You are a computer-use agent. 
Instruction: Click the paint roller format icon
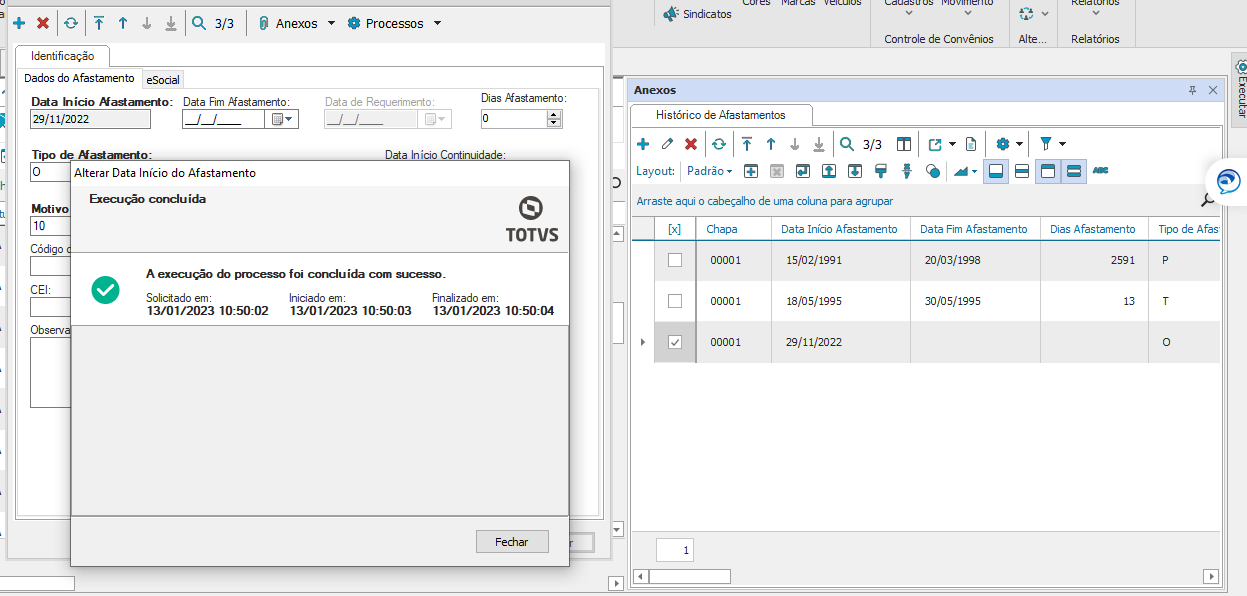(x=881, y=171)
